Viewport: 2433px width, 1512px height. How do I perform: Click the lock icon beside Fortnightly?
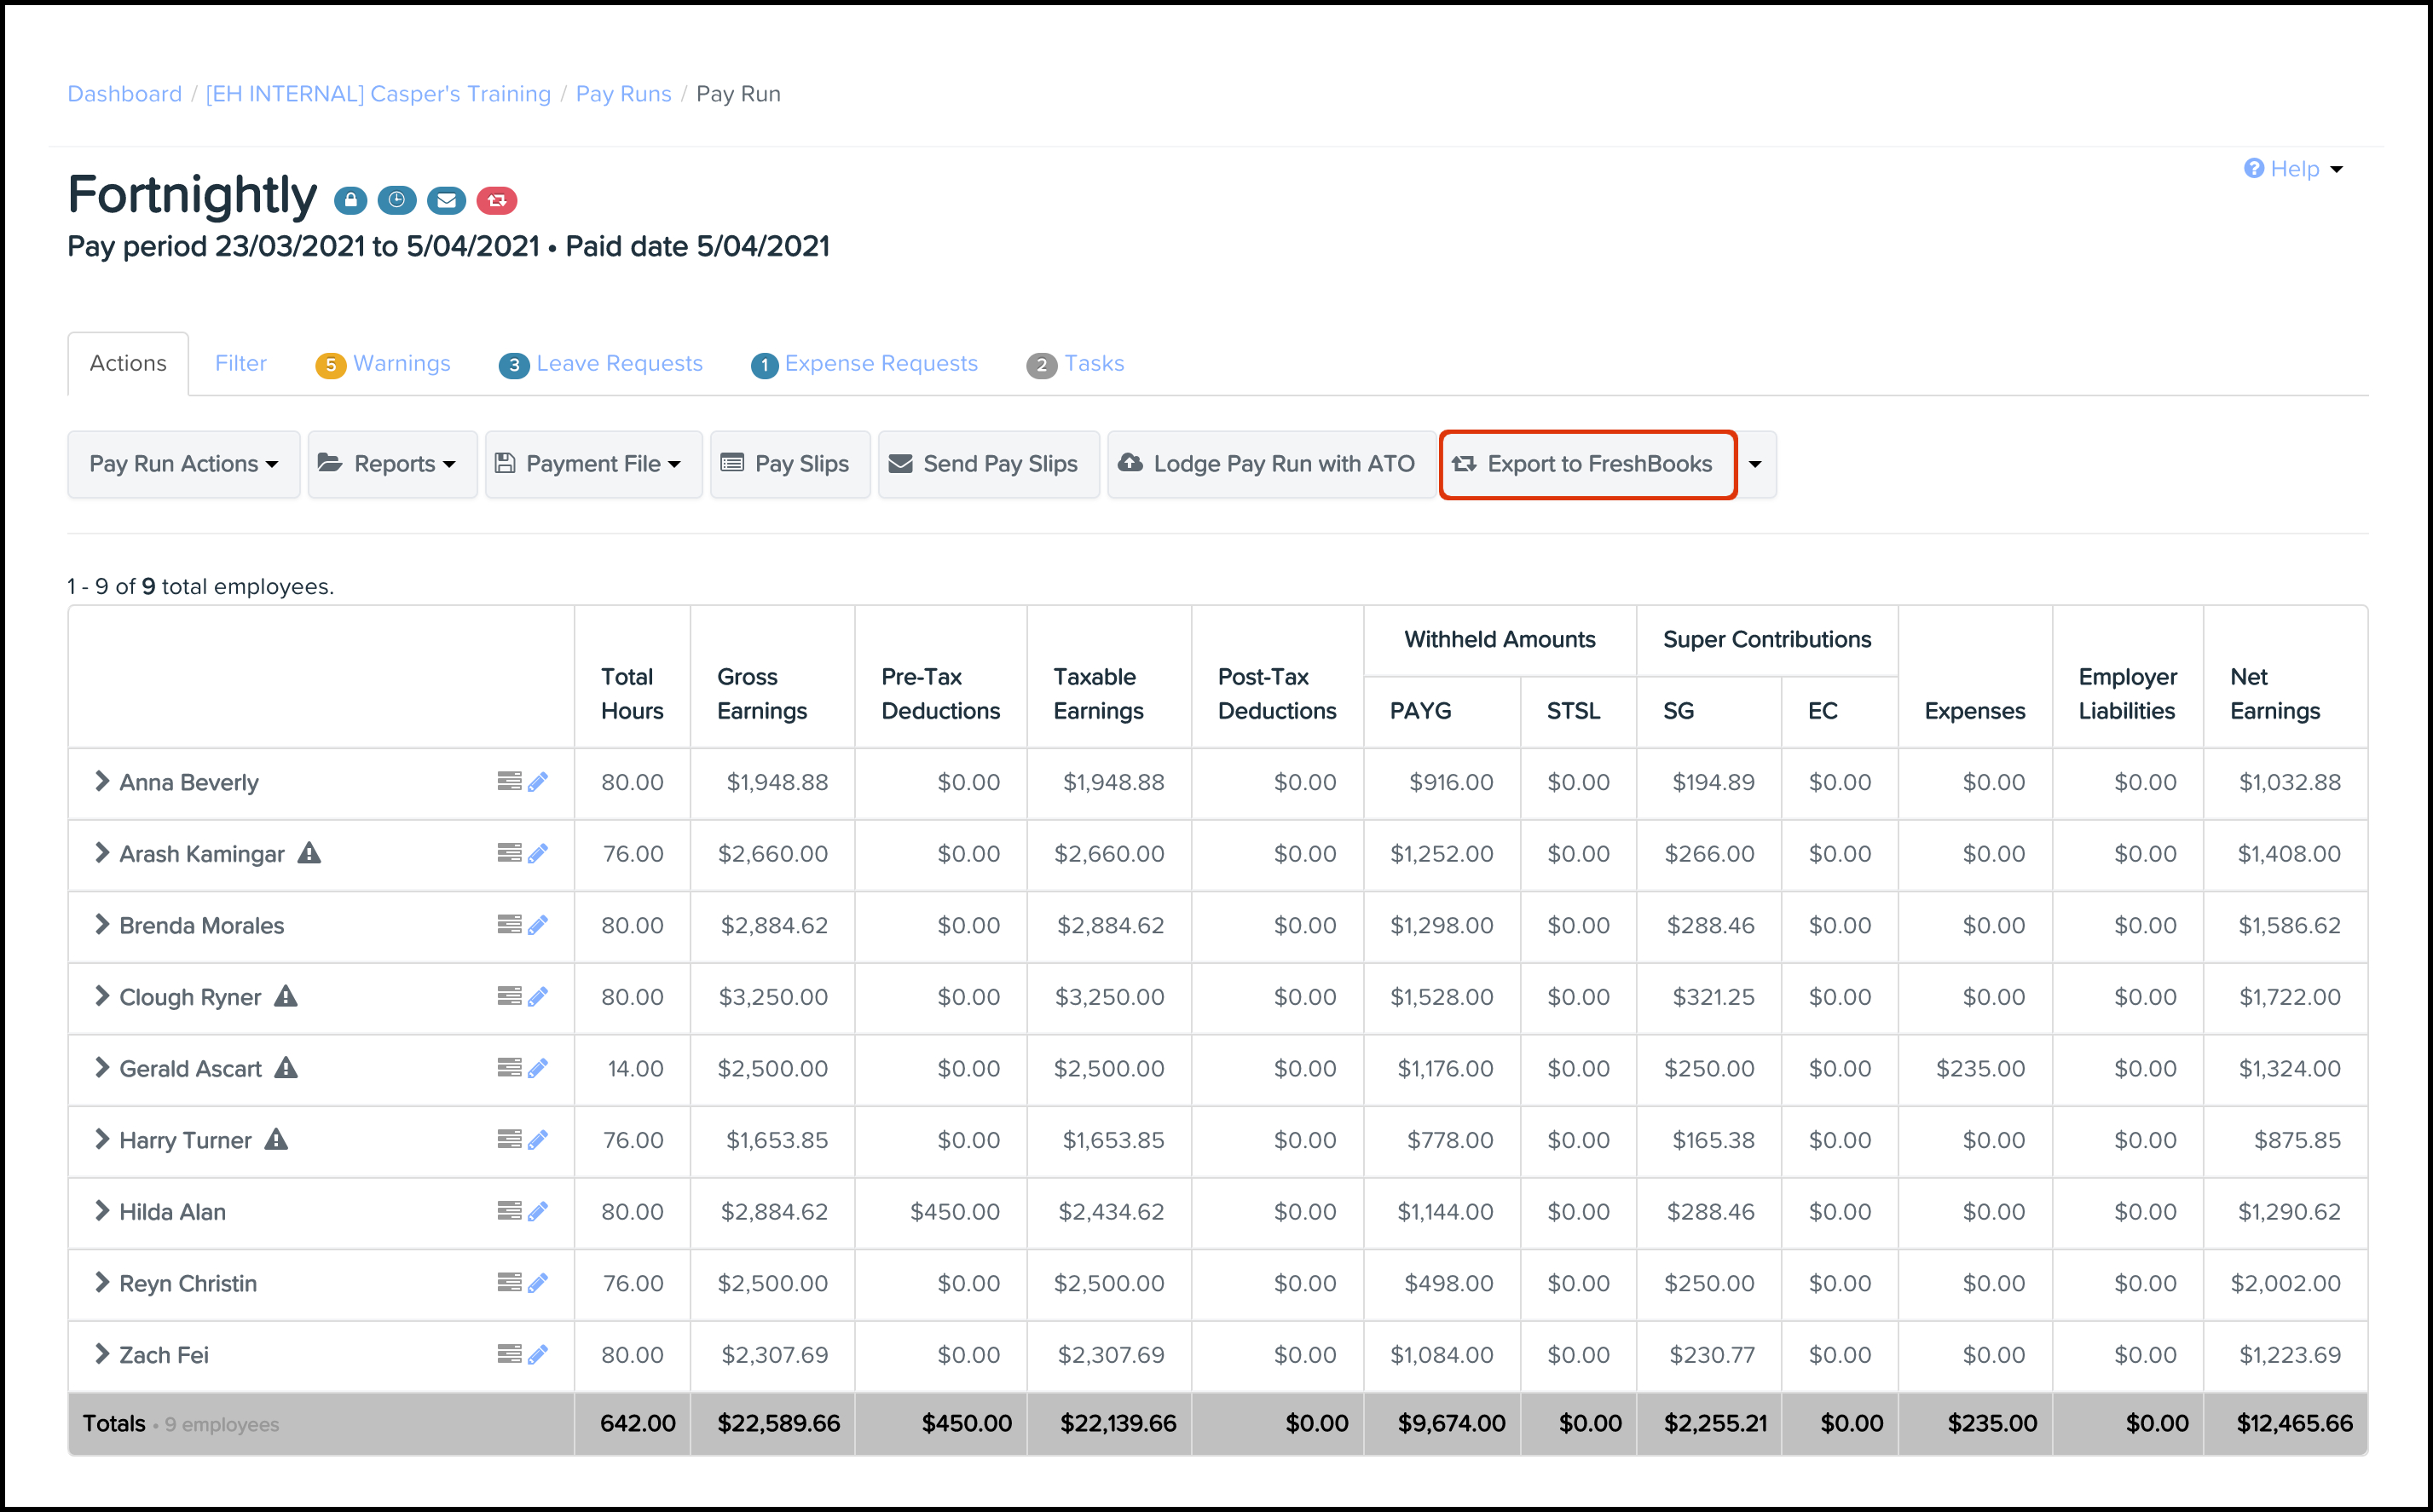(x=350, y=201)
